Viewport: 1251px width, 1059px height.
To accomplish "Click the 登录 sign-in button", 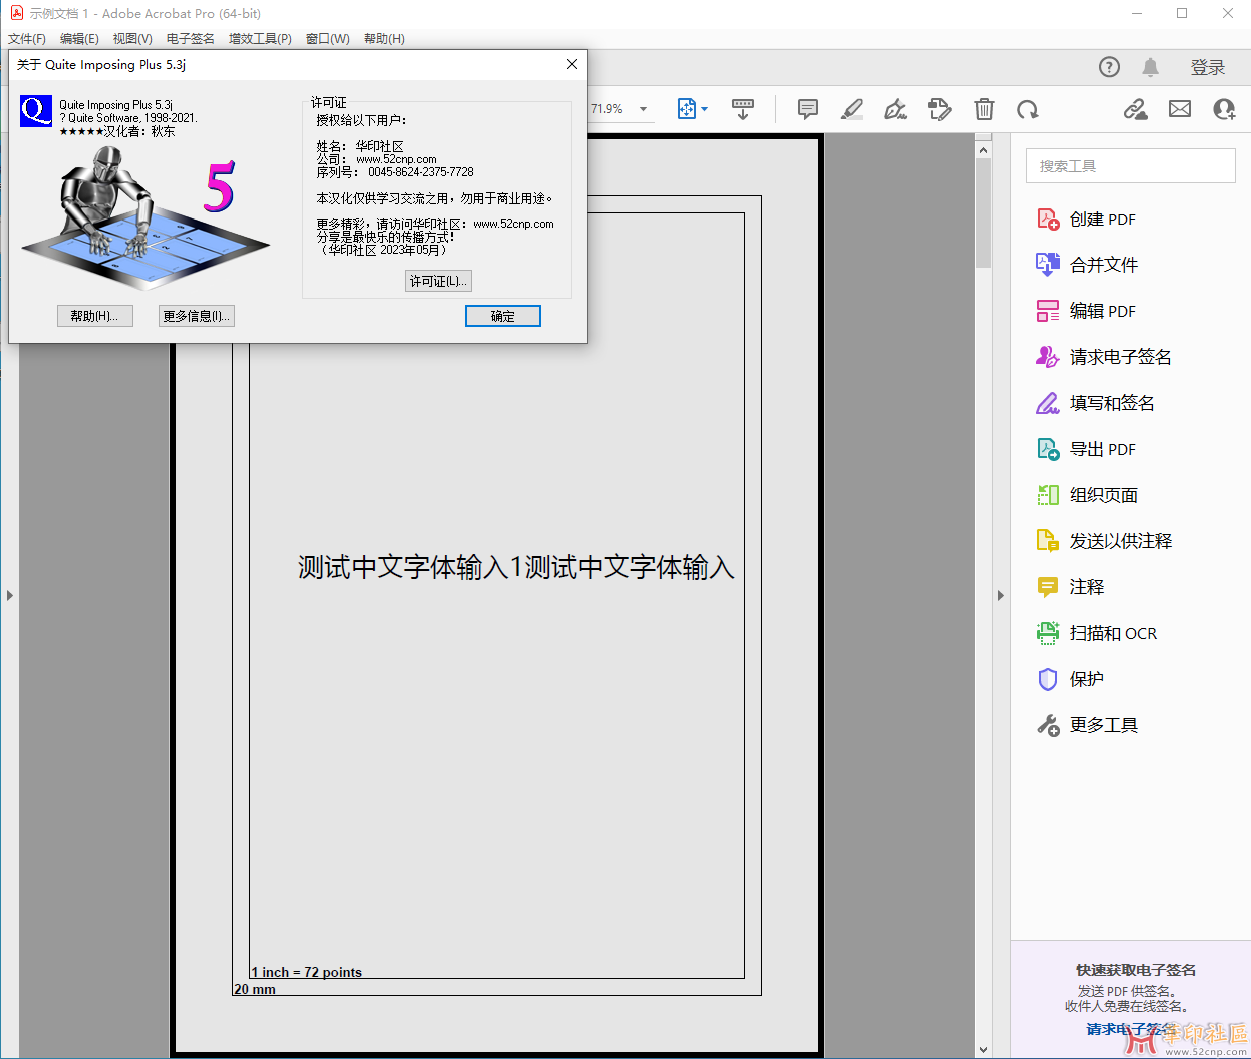I will tap(1208, 67).
